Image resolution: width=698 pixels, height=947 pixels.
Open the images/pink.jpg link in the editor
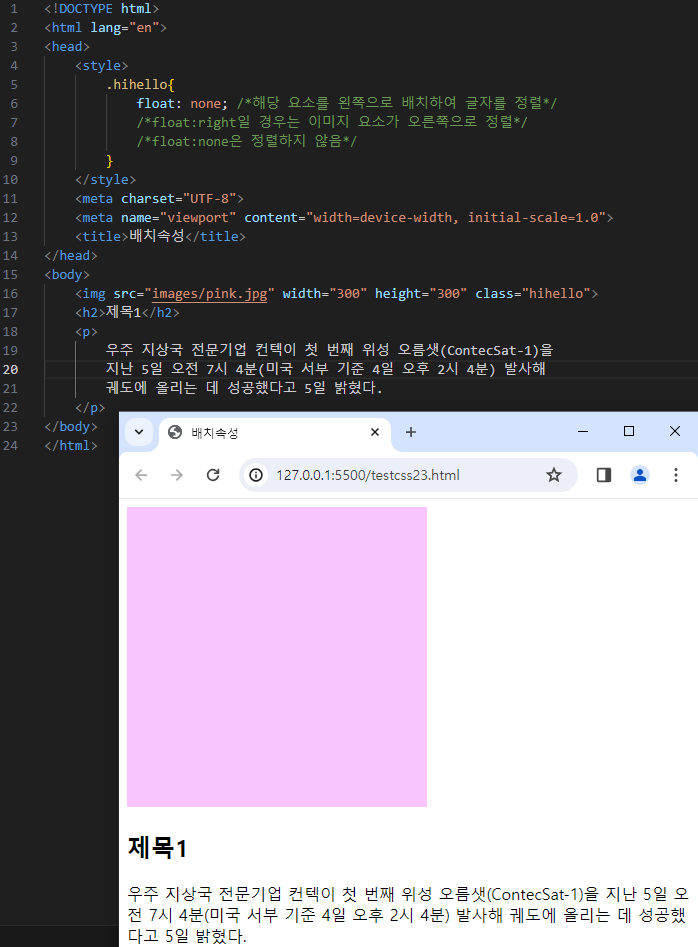210,294
